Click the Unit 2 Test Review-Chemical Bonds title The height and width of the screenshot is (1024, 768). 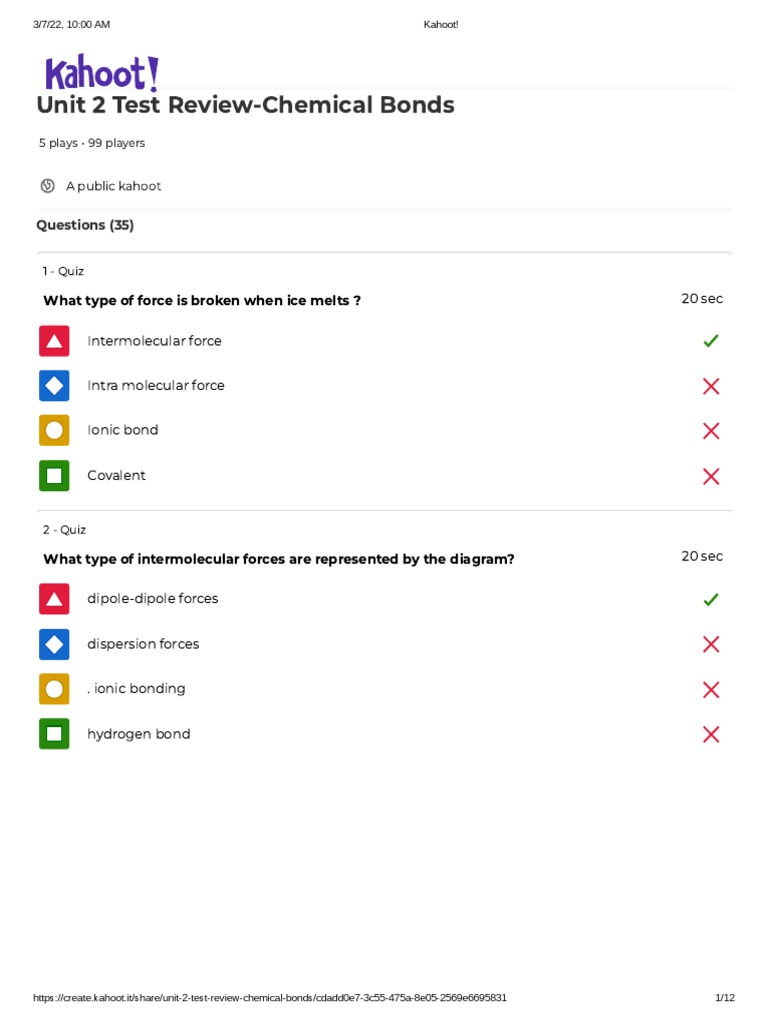click(x=245, y=105)
